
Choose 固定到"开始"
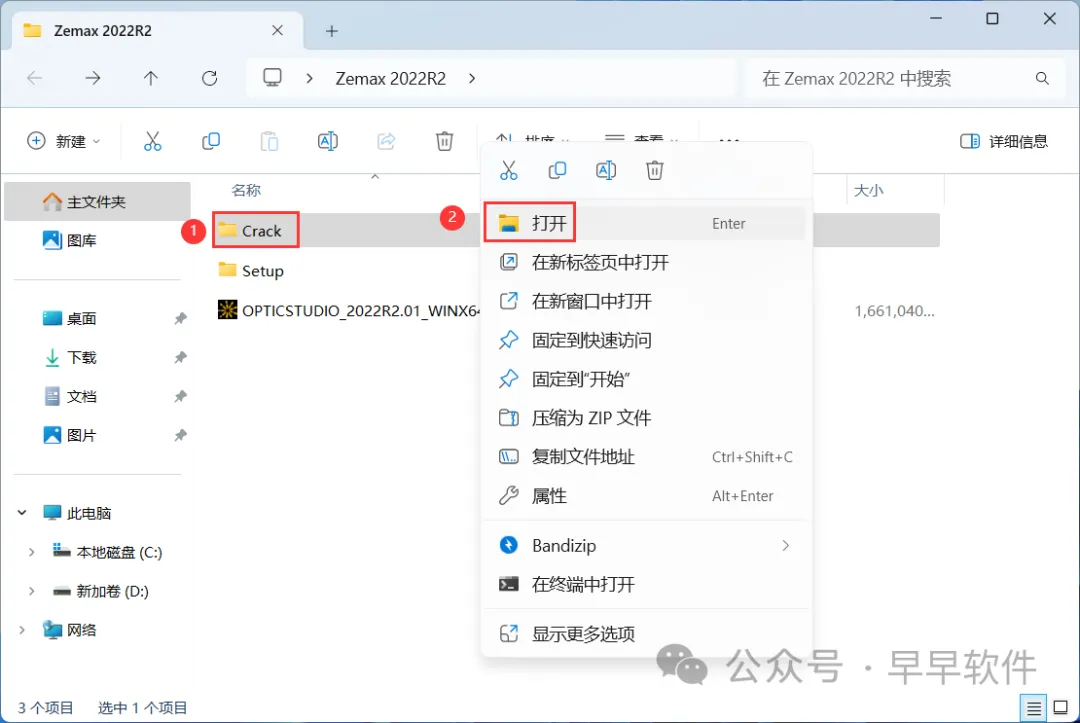coord(645,379)
